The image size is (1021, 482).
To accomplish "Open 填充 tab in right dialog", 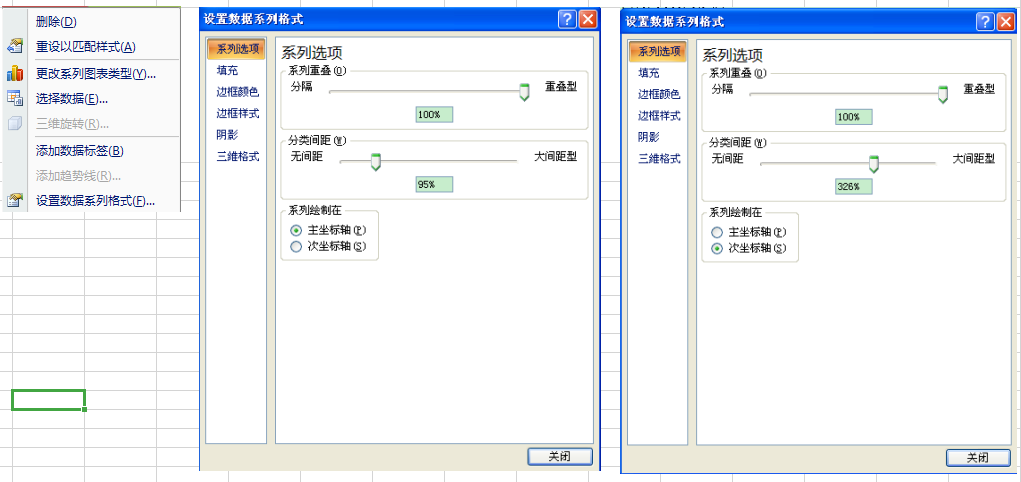I will point(649,73).
